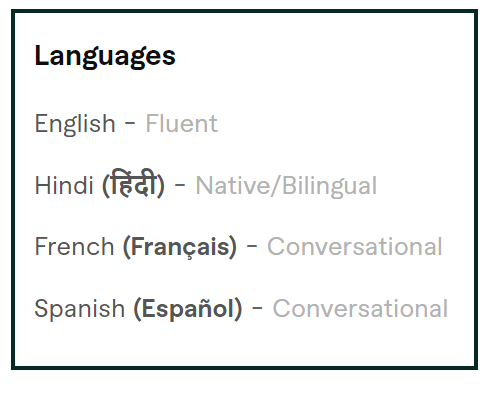Click French's Conversational proficiency level
Viewport: 486px width, 398px height.
tap(355, 247)
